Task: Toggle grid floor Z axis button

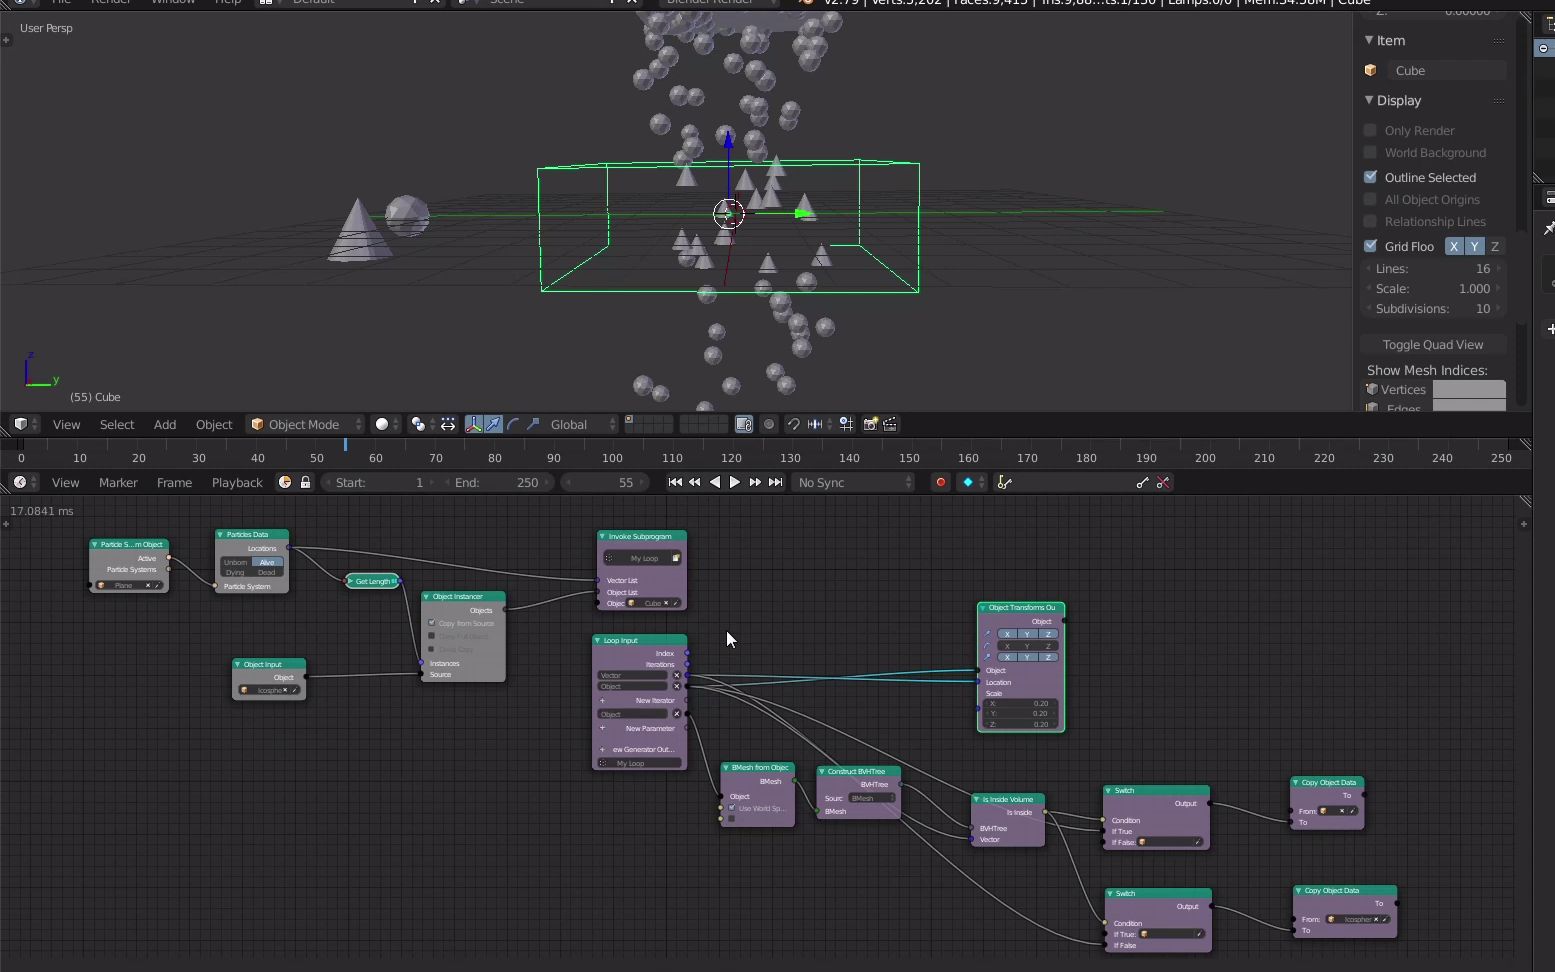Action: (x=1495, y=246)
